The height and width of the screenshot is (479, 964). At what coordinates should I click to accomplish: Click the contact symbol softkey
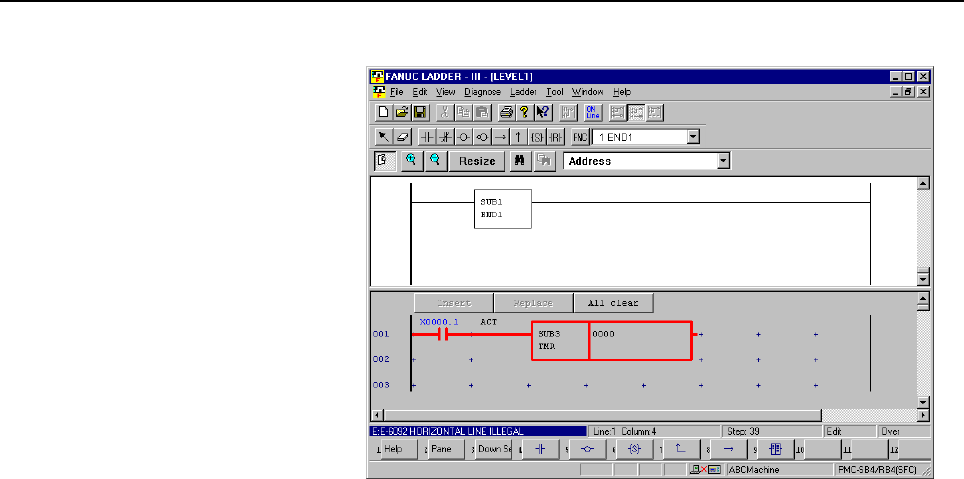coord(541,449)
